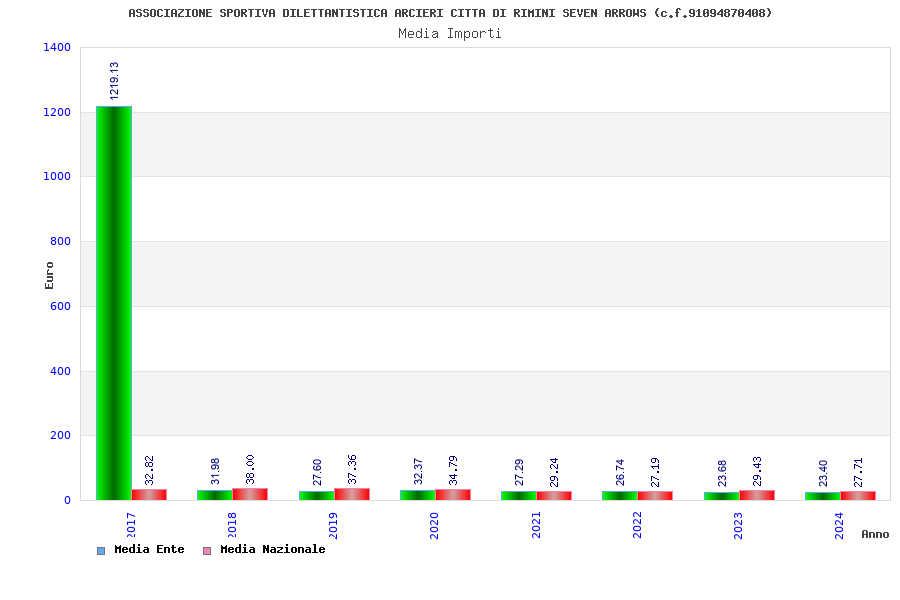
Task: Click the Media Importi chart subtitle
Action: (450, 33)
